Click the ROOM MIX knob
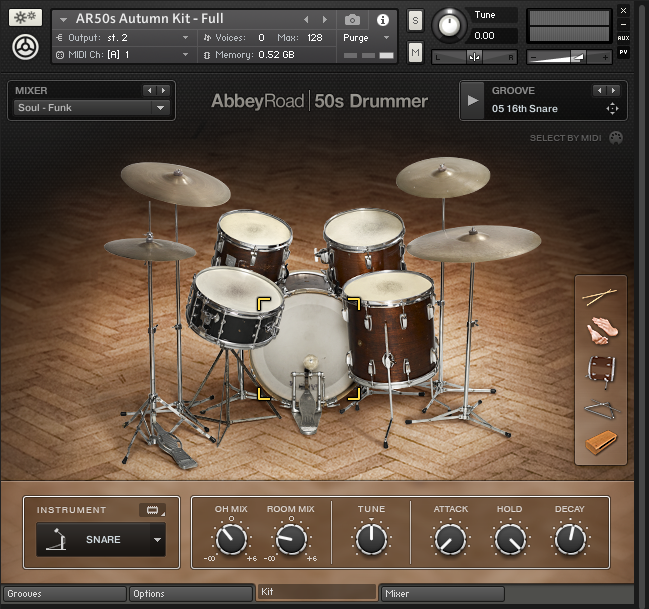 click(x=291, y=540)
